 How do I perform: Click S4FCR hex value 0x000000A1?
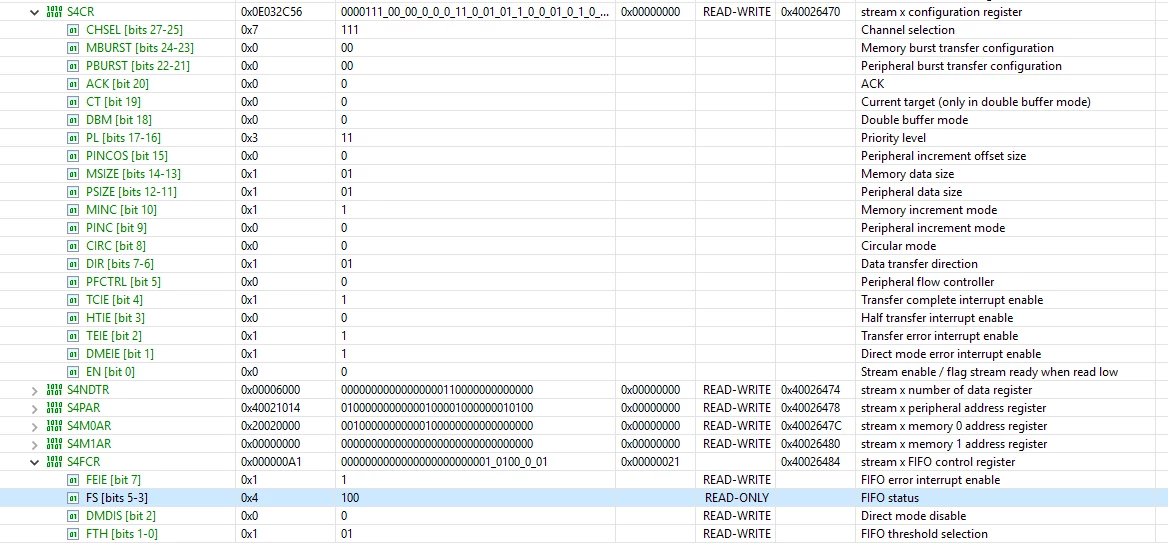tap(271, 462)
